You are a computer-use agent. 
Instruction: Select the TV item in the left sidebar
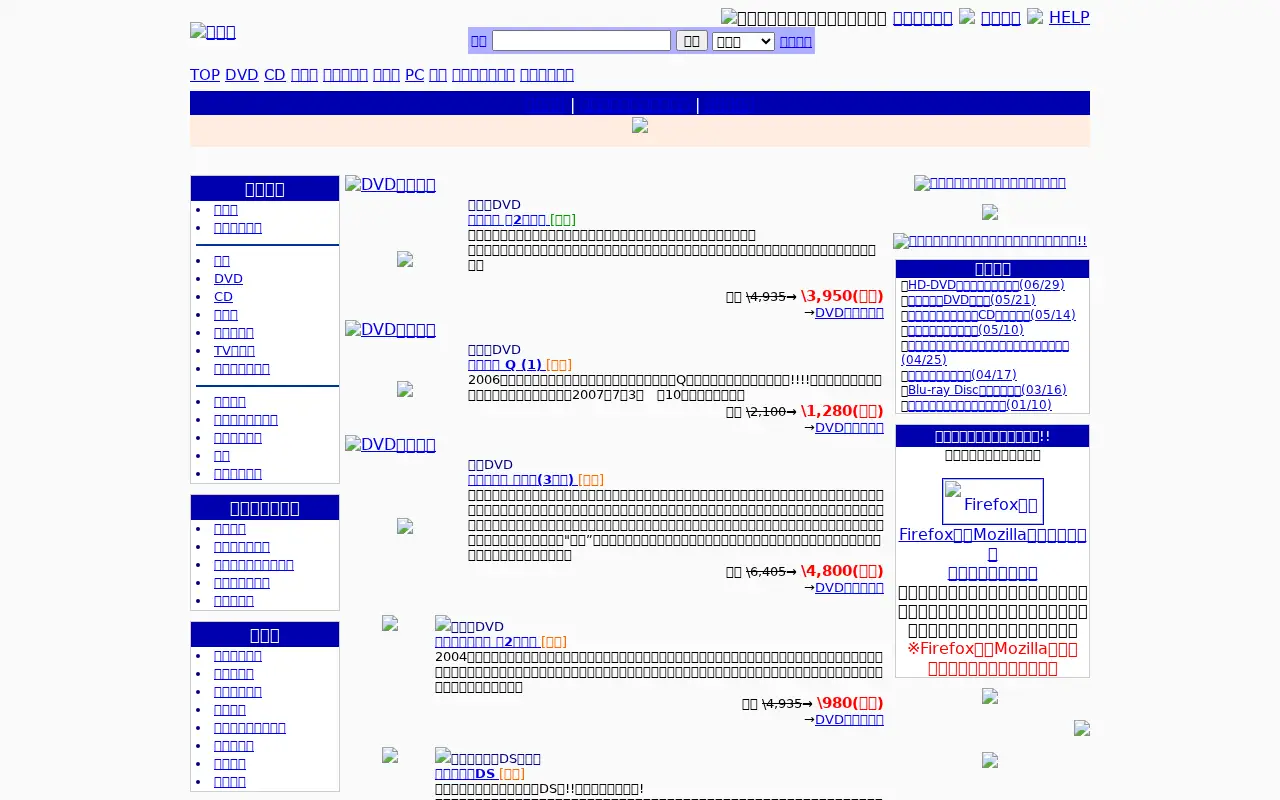[234, 351]
